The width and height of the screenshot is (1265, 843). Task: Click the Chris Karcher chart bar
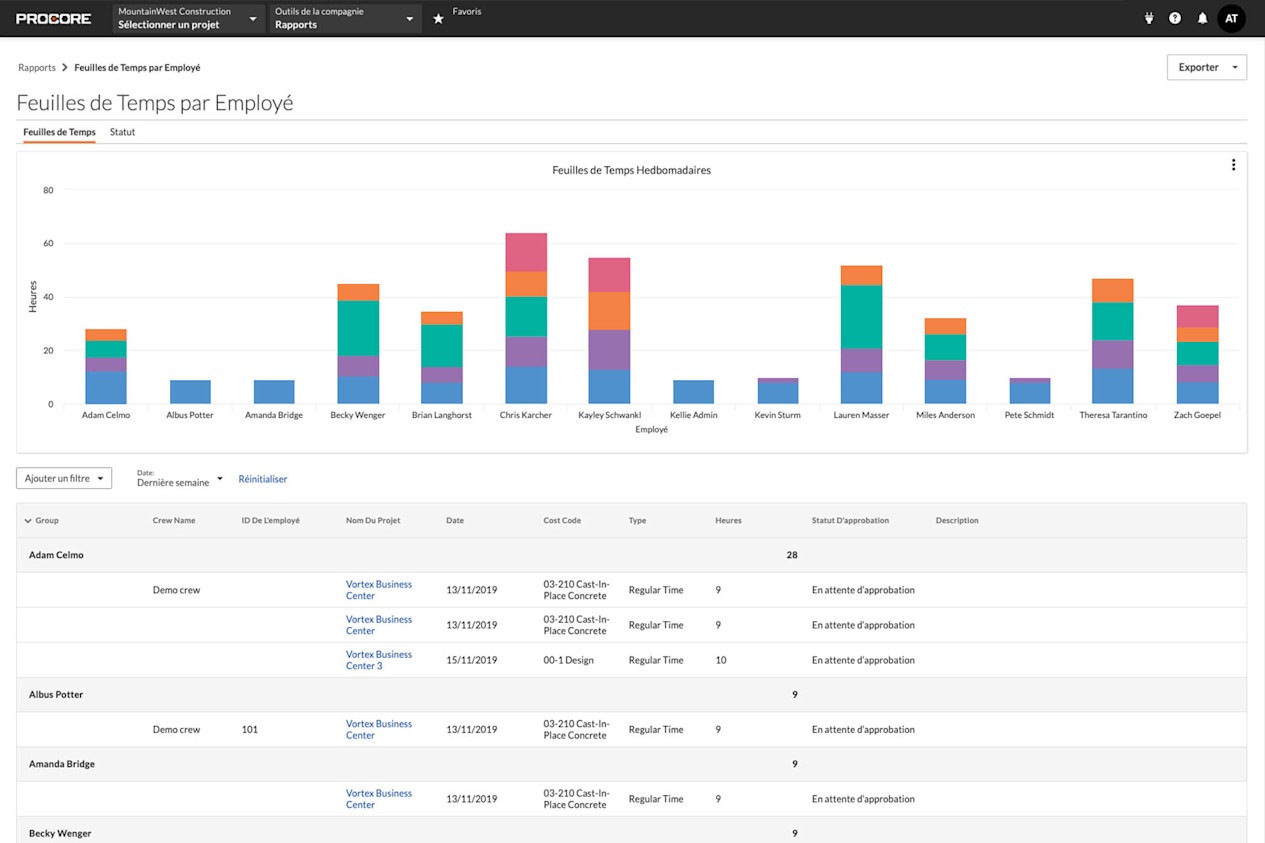(x=526, y=319)
